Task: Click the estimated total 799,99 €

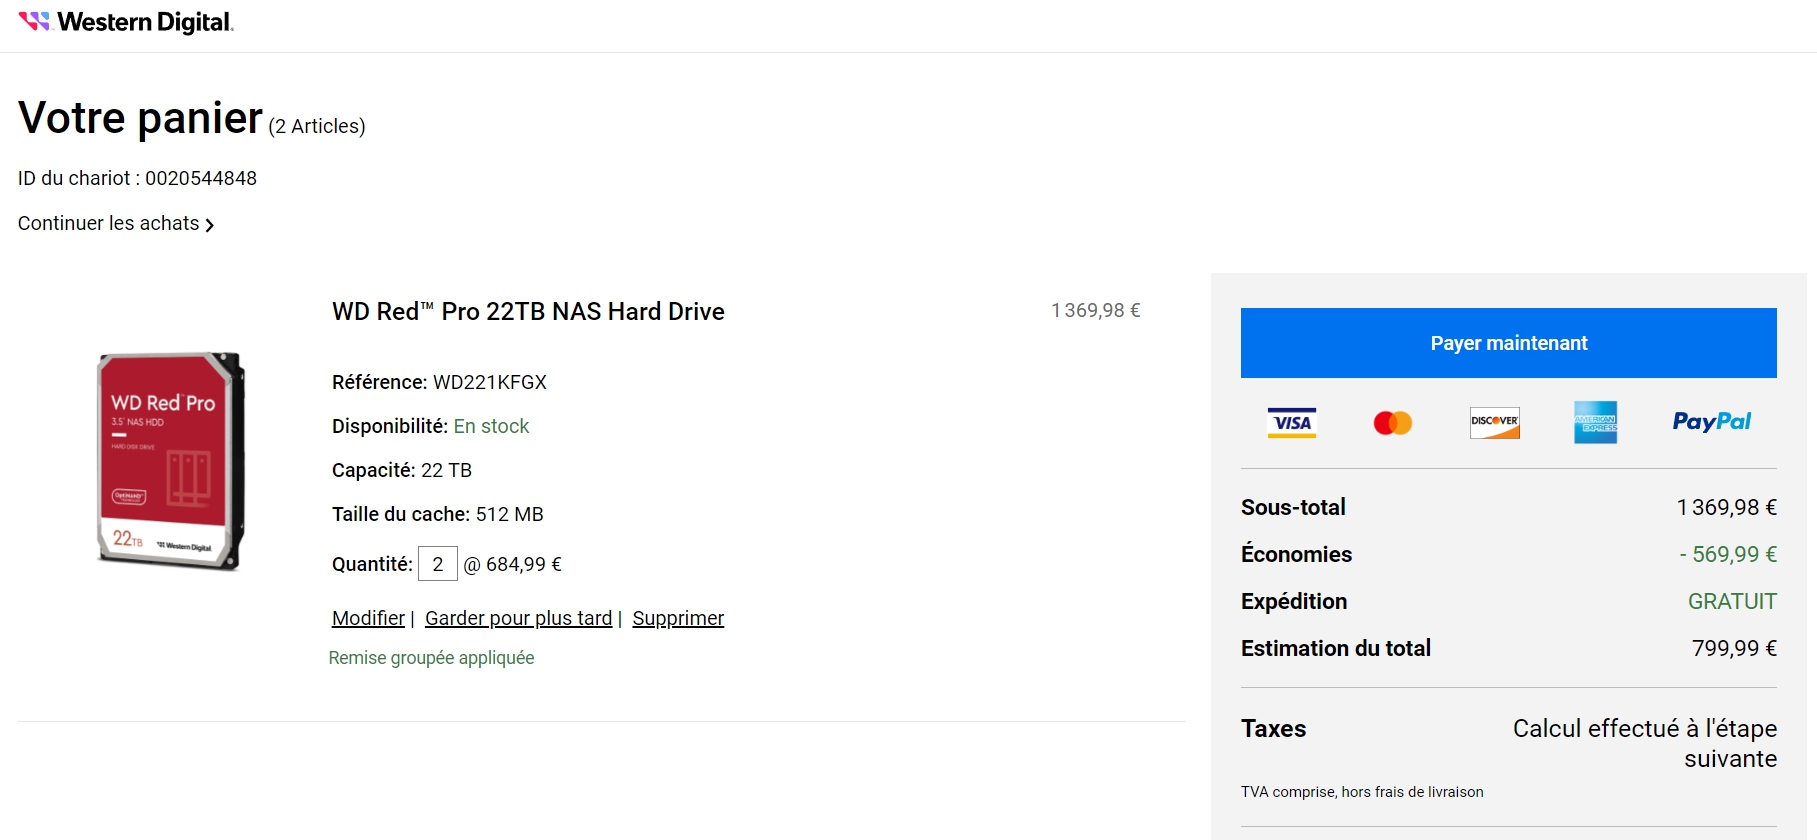Action: pos(1734,648)
